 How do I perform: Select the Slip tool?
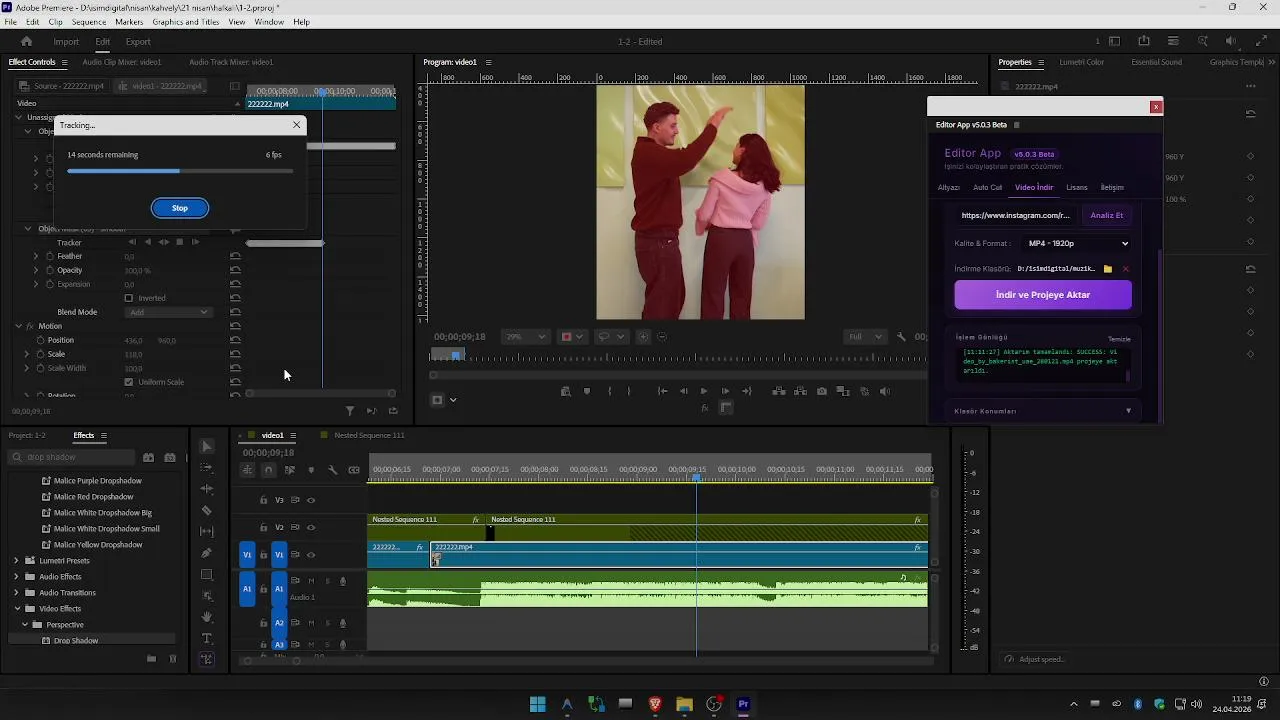tap(207, 532)
